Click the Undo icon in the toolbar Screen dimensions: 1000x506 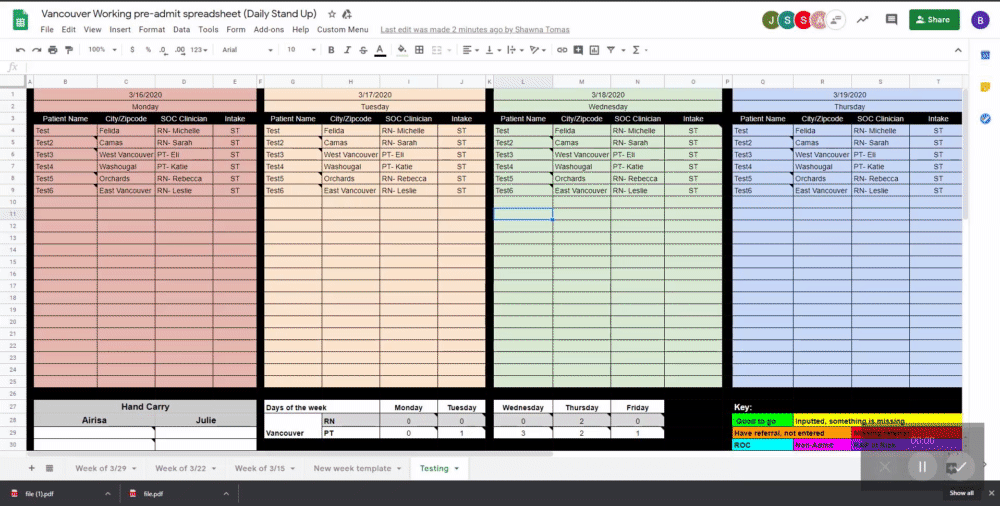[x=20, y=50]
